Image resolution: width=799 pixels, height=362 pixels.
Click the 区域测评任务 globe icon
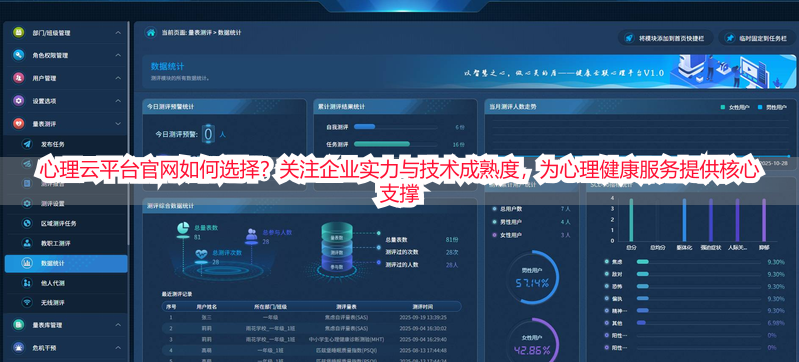[x=27, y=223]
